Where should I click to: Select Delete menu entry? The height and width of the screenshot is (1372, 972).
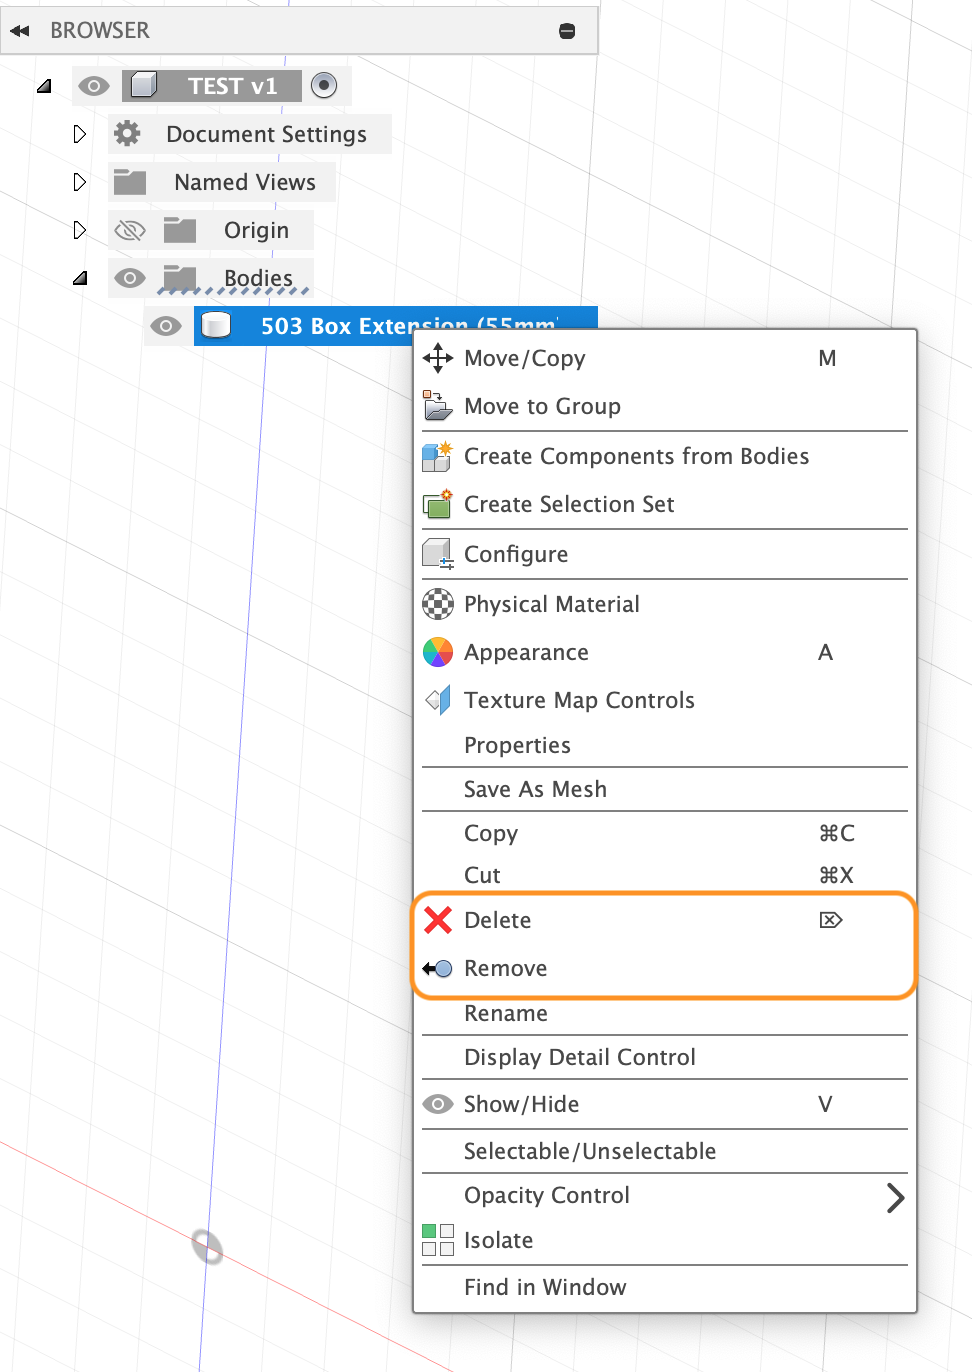pyautogui.click(x=665, y=920)
